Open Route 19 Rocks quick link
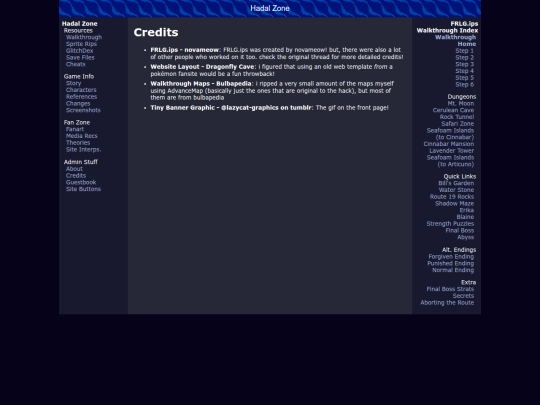 coord(452,197)
